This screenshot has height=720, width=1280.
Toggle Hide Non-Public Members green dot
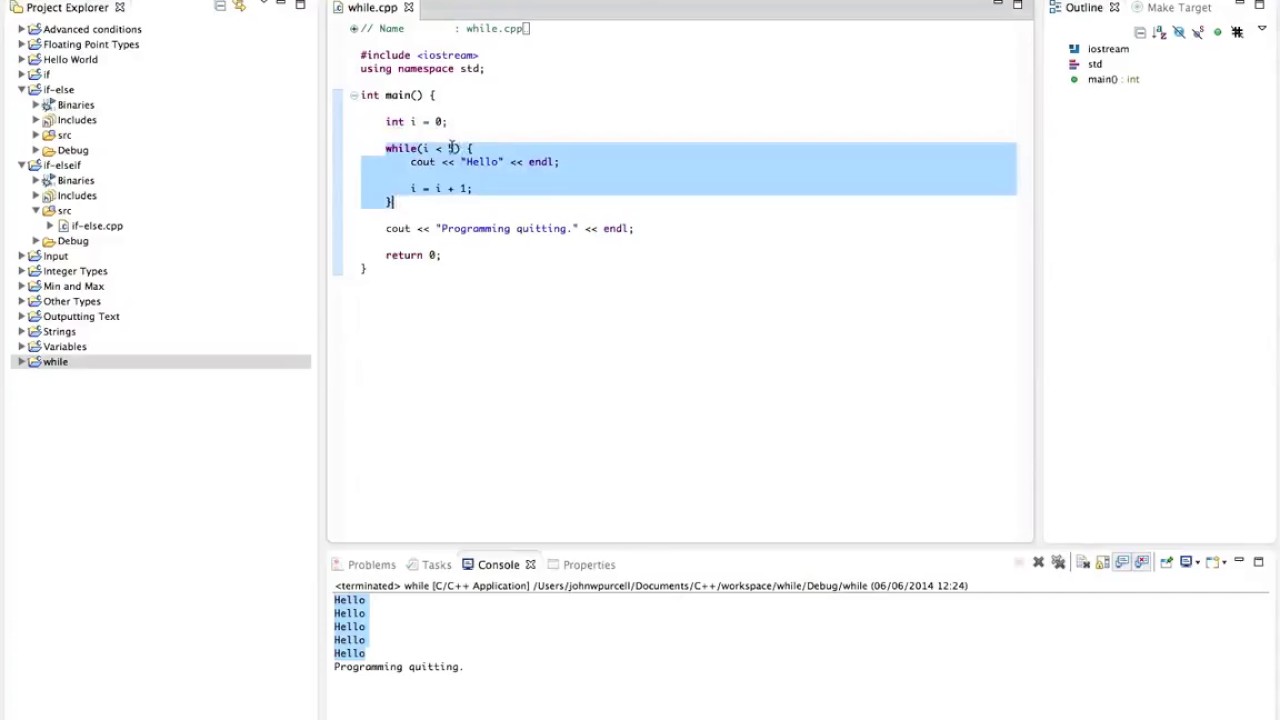point(1217,32)
